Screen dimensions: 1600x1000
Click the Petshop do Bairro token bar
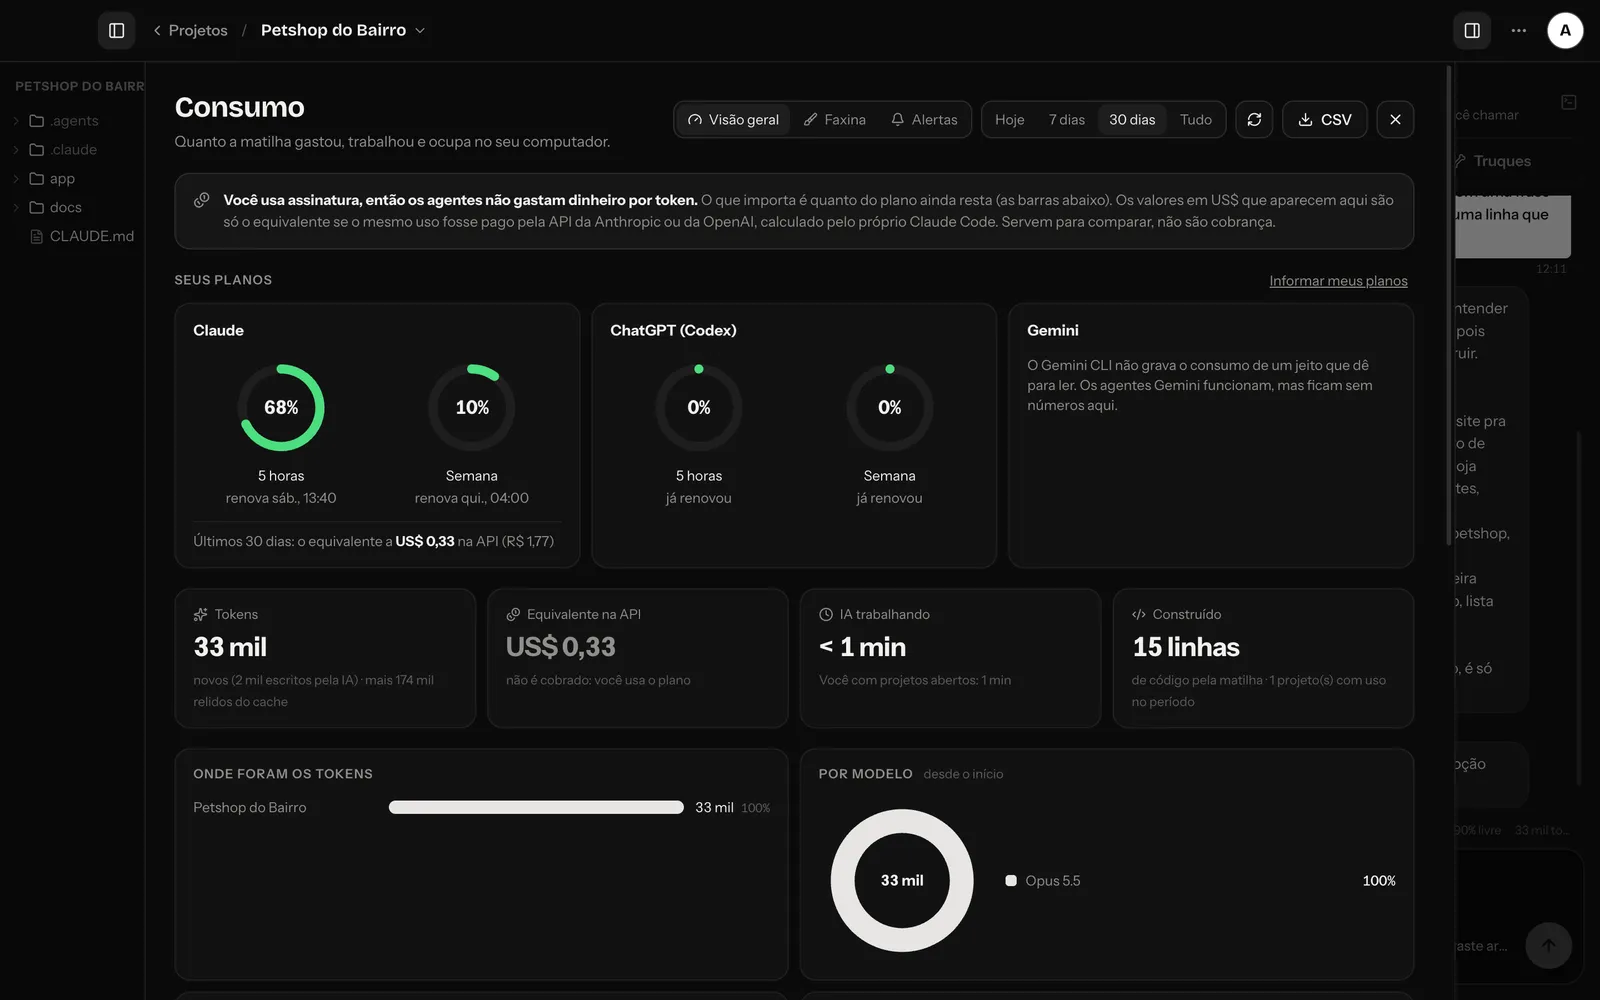pyautogui.click(x=536, y=807)
